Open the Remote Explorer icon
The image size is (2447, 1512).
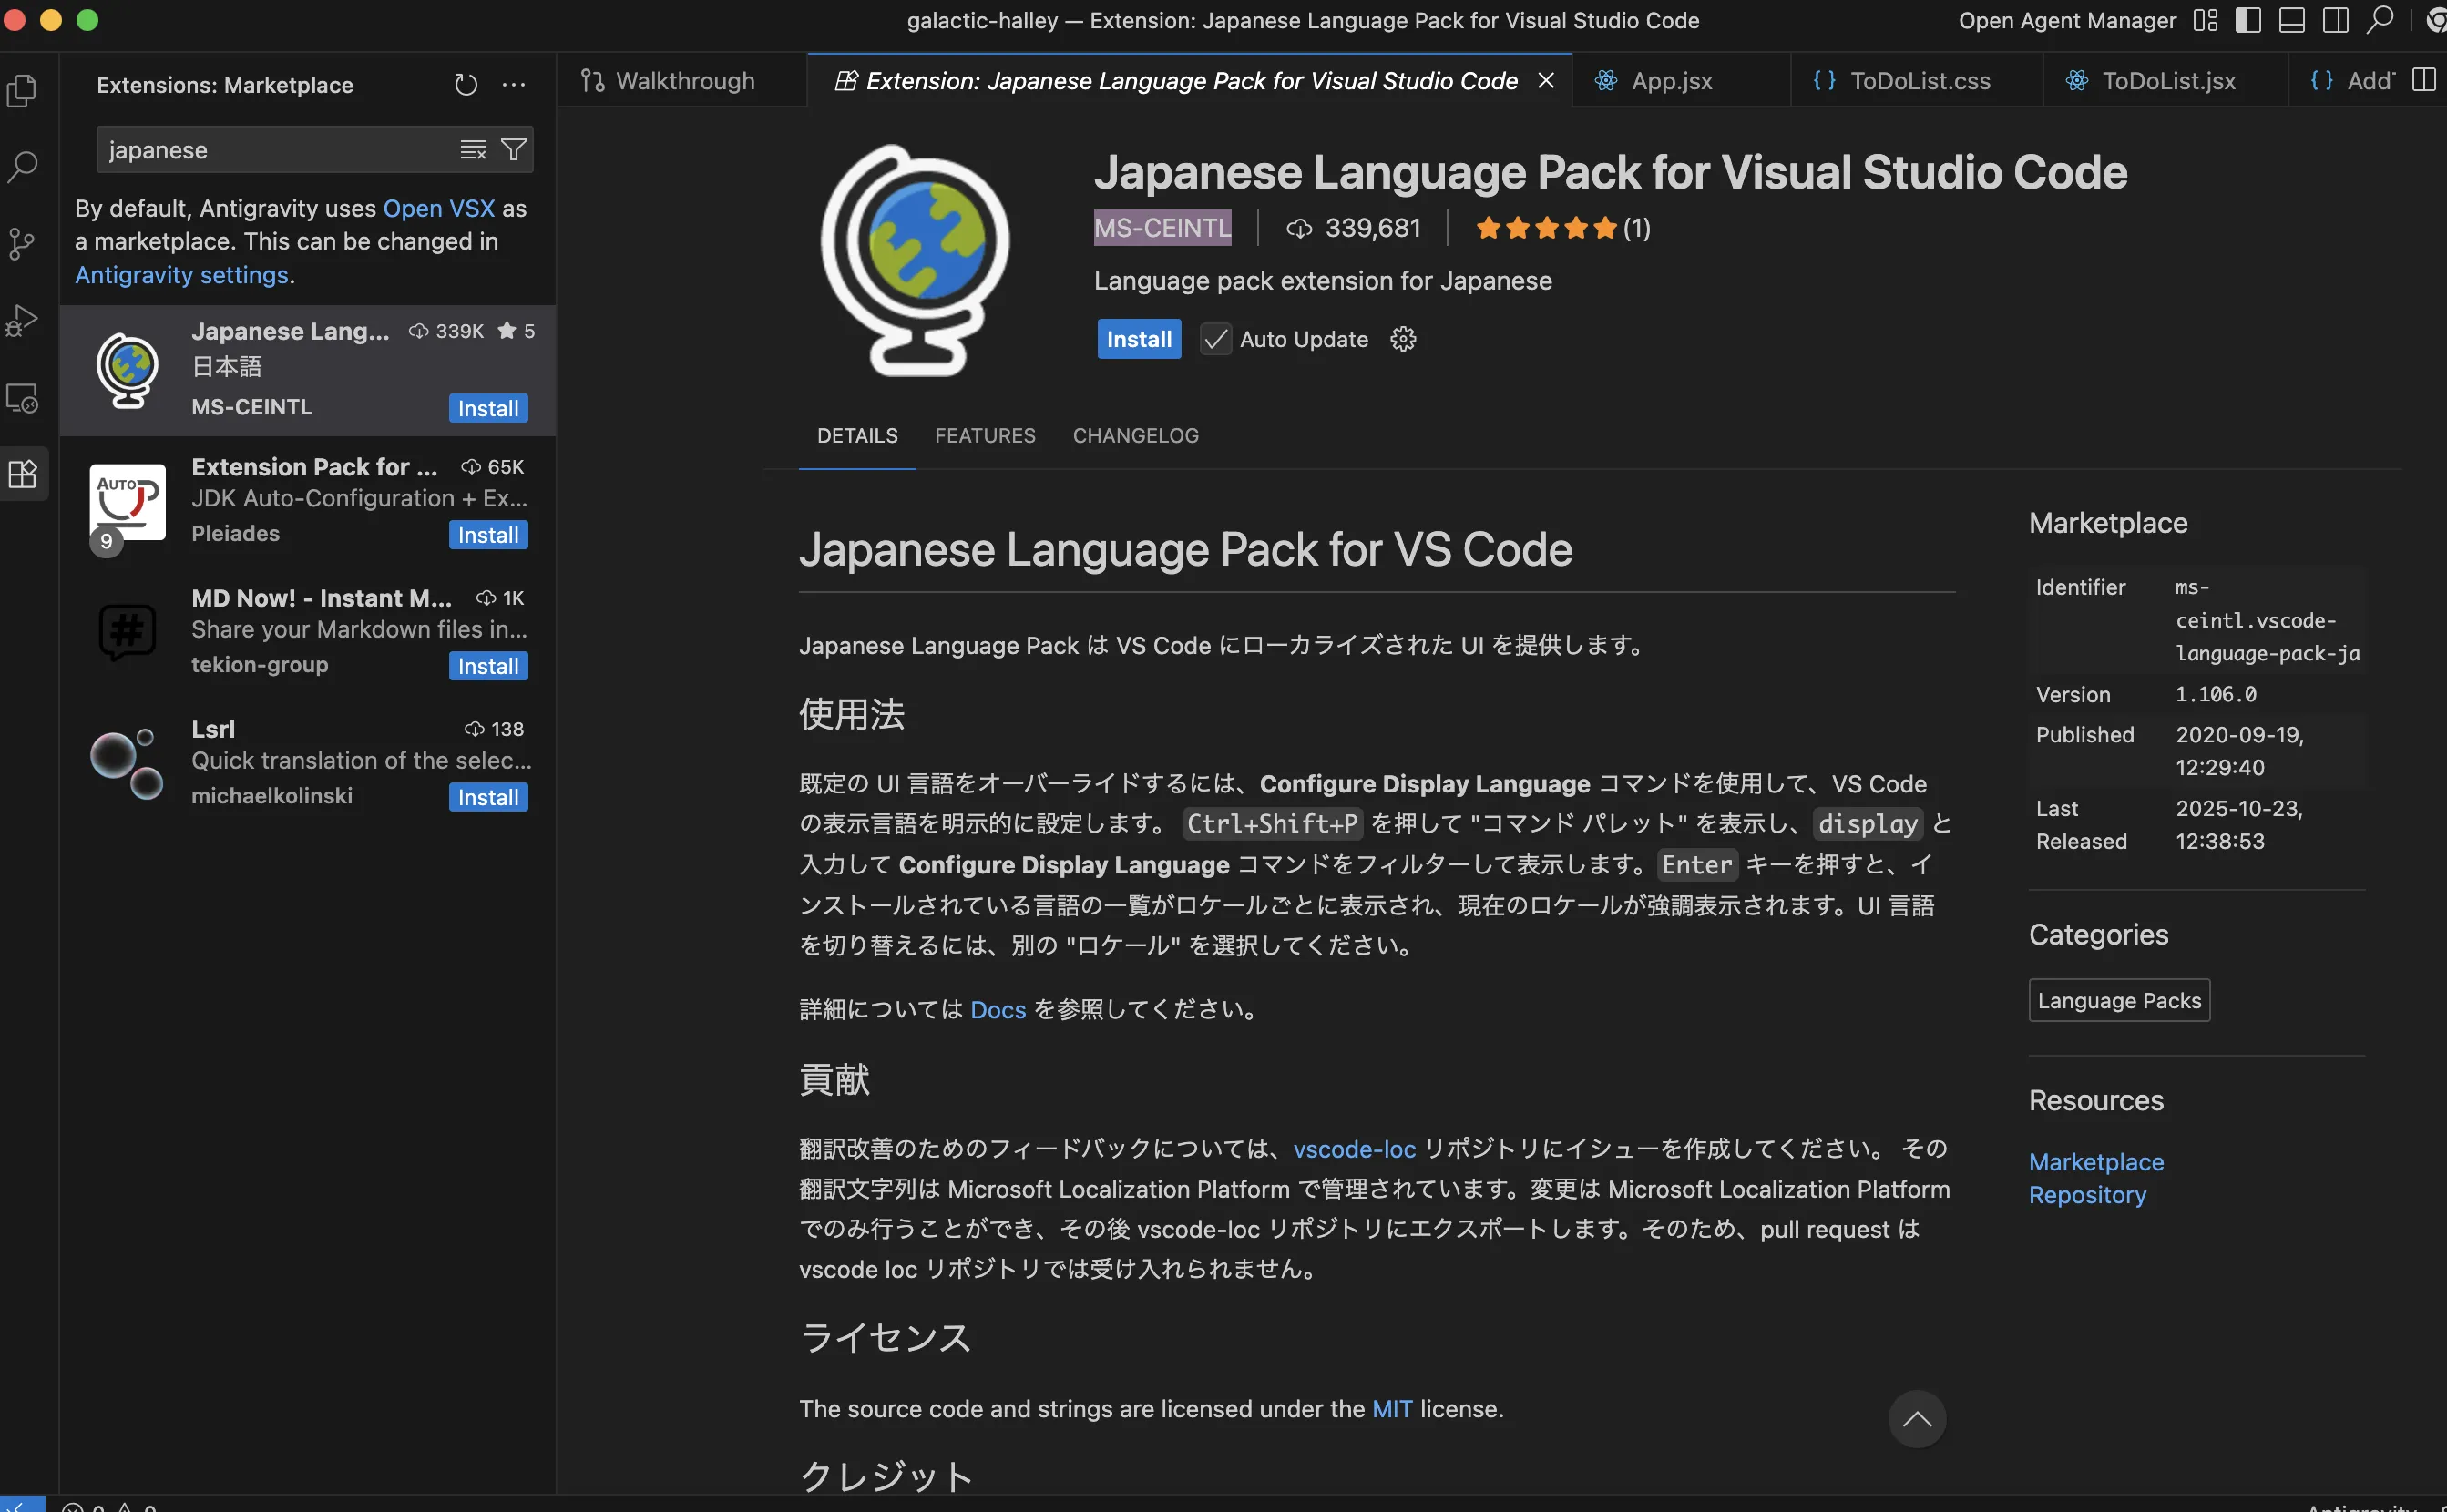pyautogui.click(x=23, y=398)
